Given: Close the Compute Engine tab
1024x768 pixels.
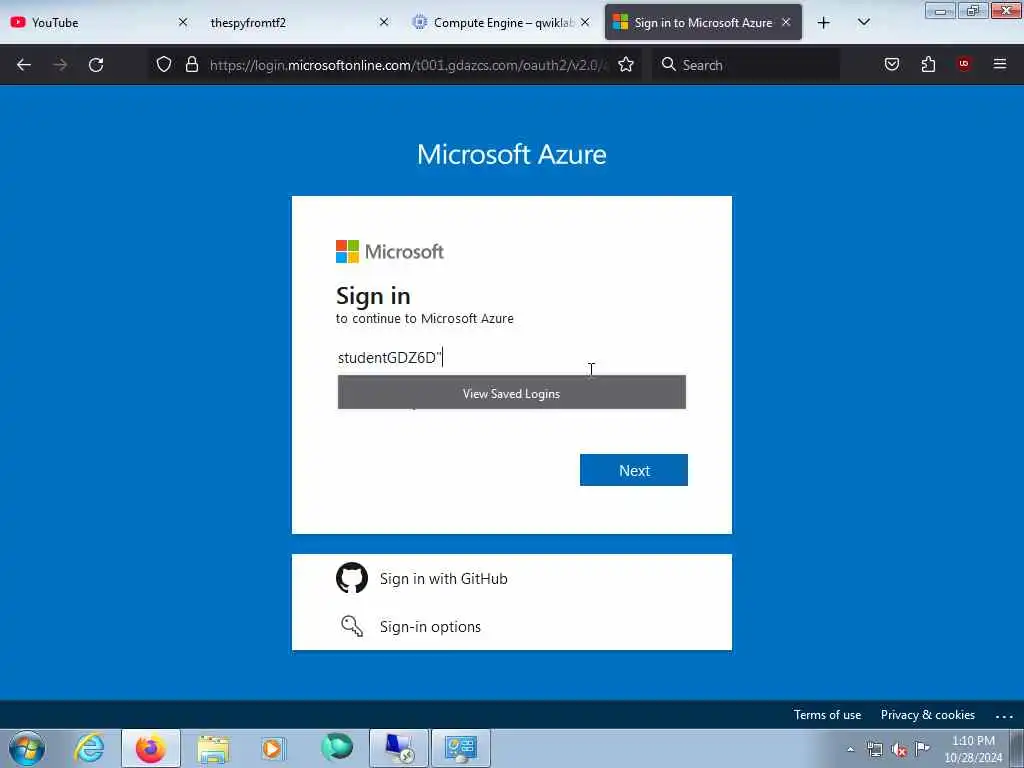Looking at the screenshot, I should (585, 22).
